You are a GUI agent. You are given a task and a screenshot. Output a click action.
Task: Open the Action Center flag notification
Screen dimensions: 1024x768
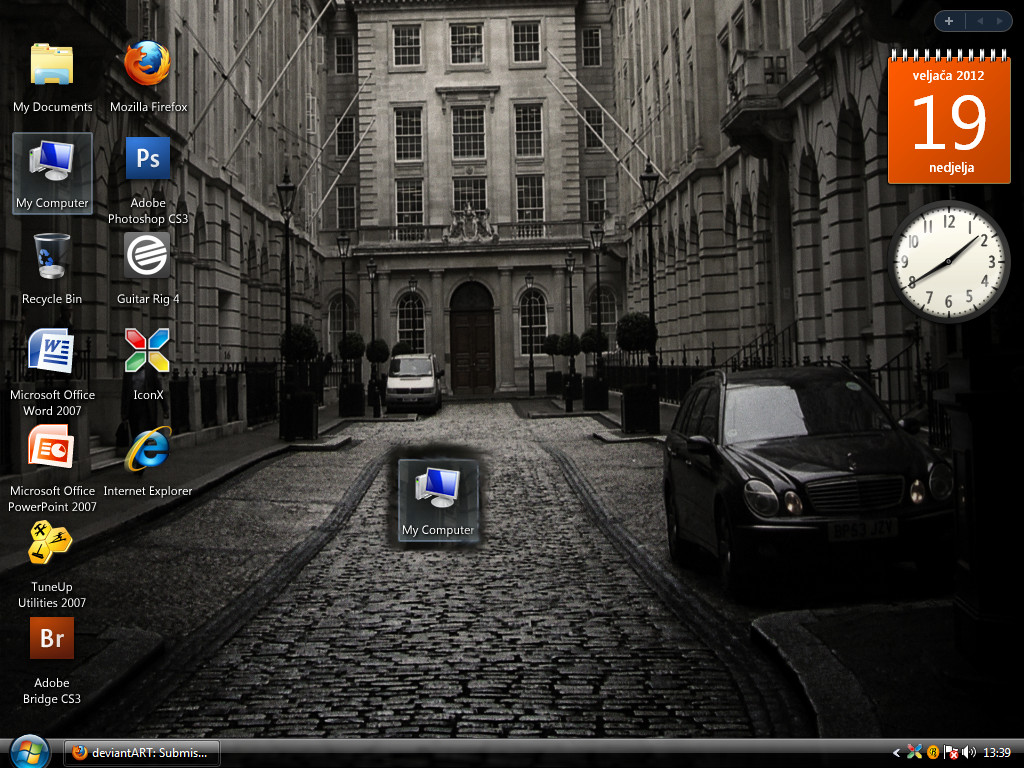tap(951, 753)
